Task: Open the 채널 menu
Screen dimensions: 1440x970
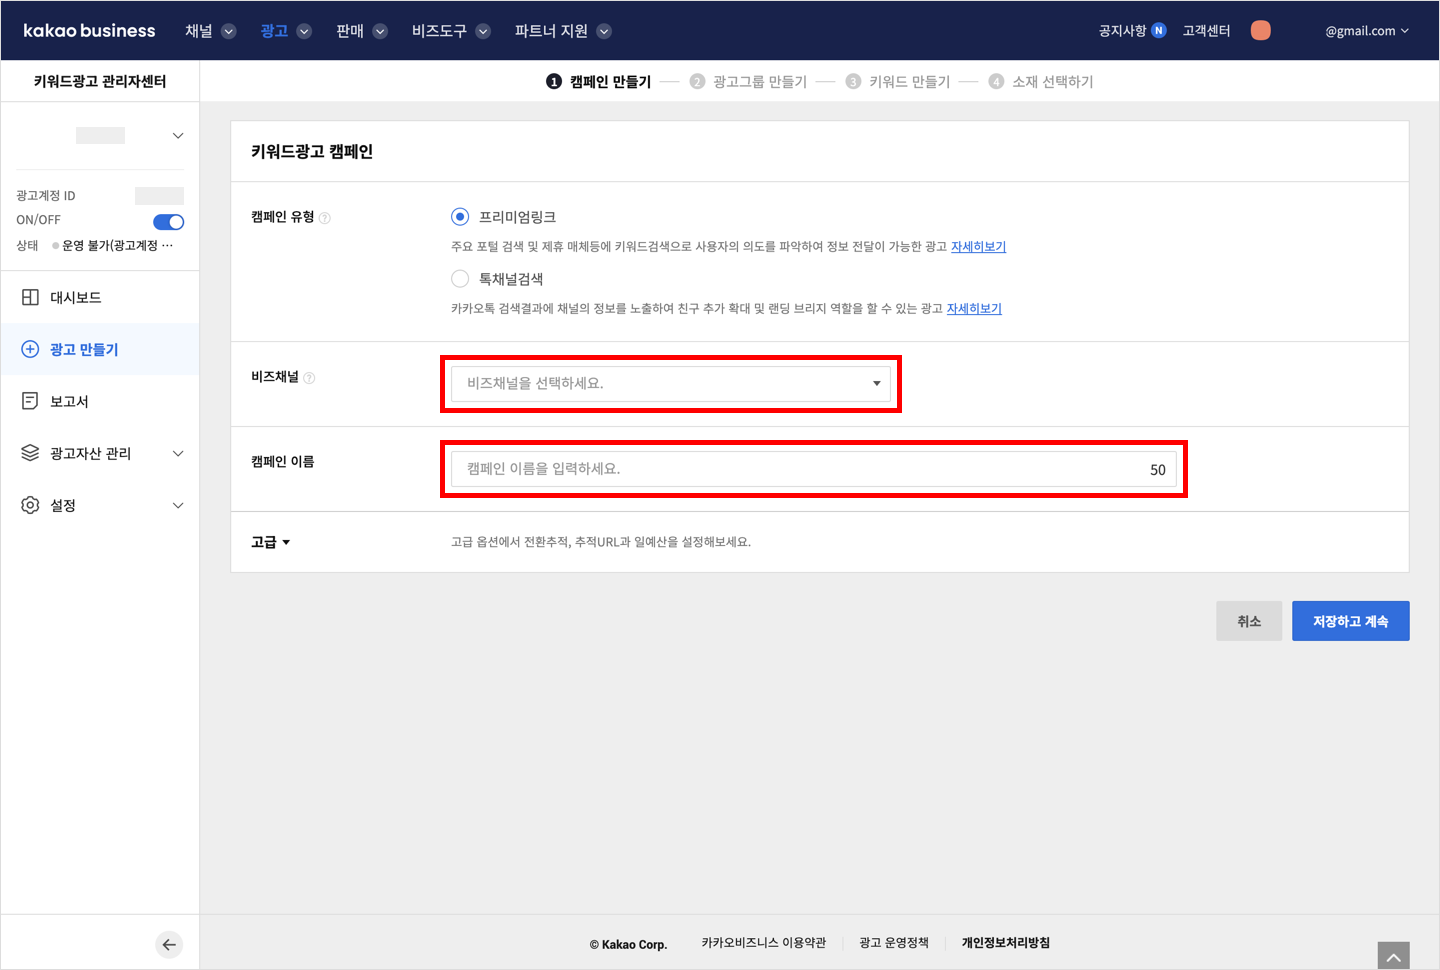Action: pos(210,31)
